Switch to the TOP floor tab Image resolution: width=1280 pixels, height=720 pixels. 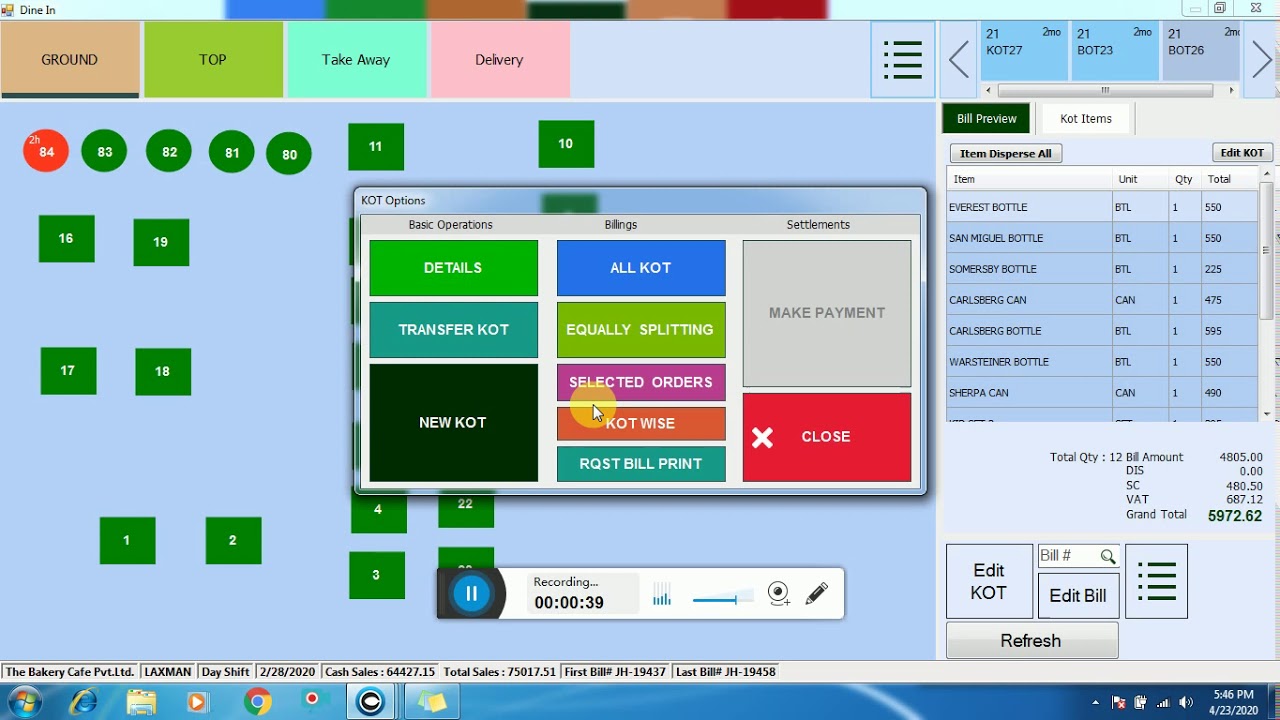point(213,60)
